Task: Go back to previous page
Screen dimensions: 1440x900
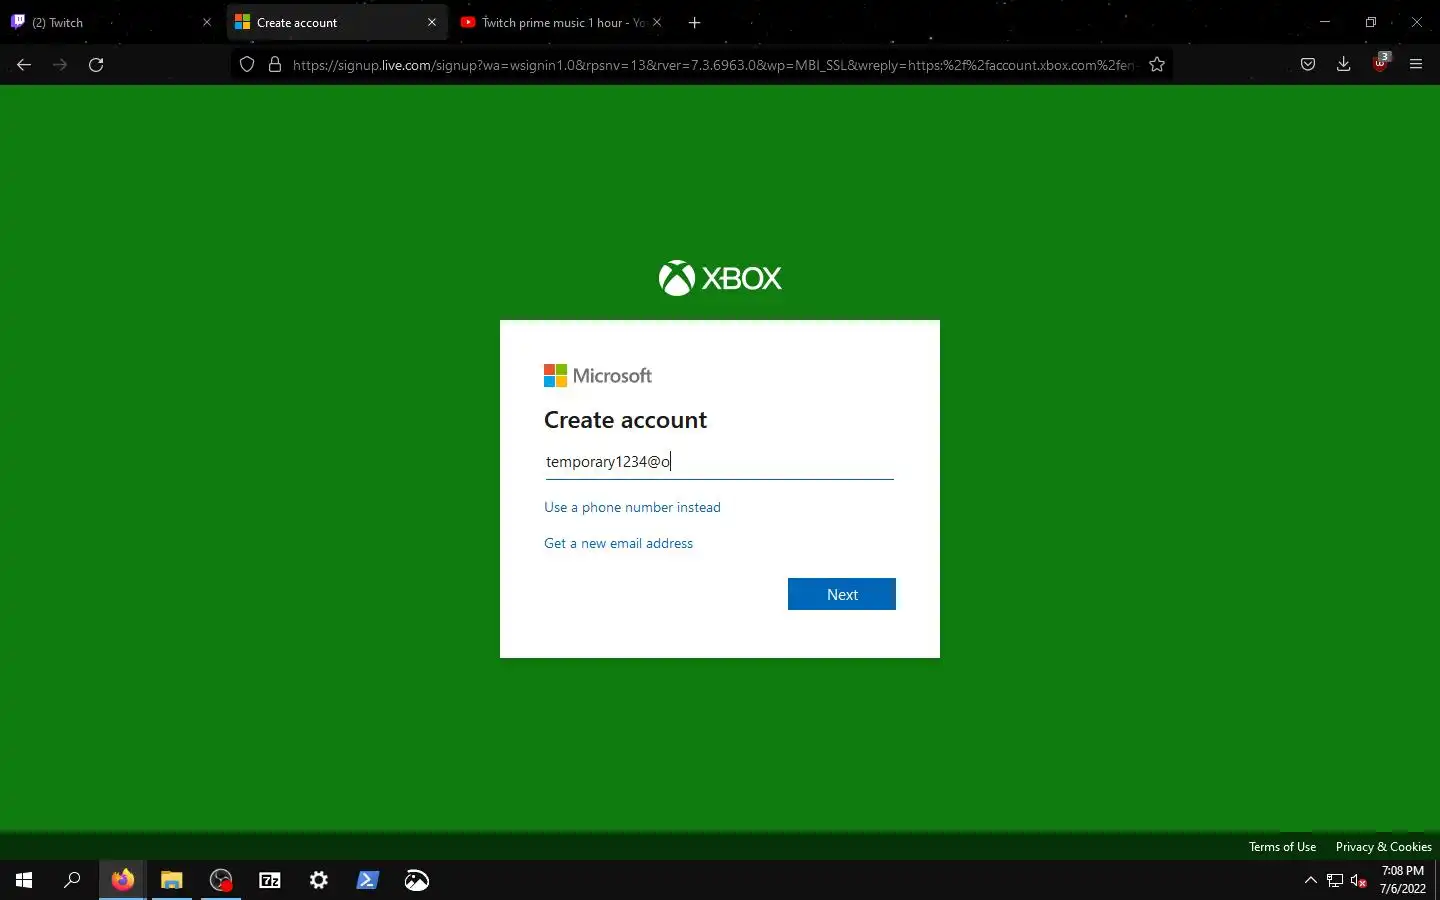Action: pos(24,64)
